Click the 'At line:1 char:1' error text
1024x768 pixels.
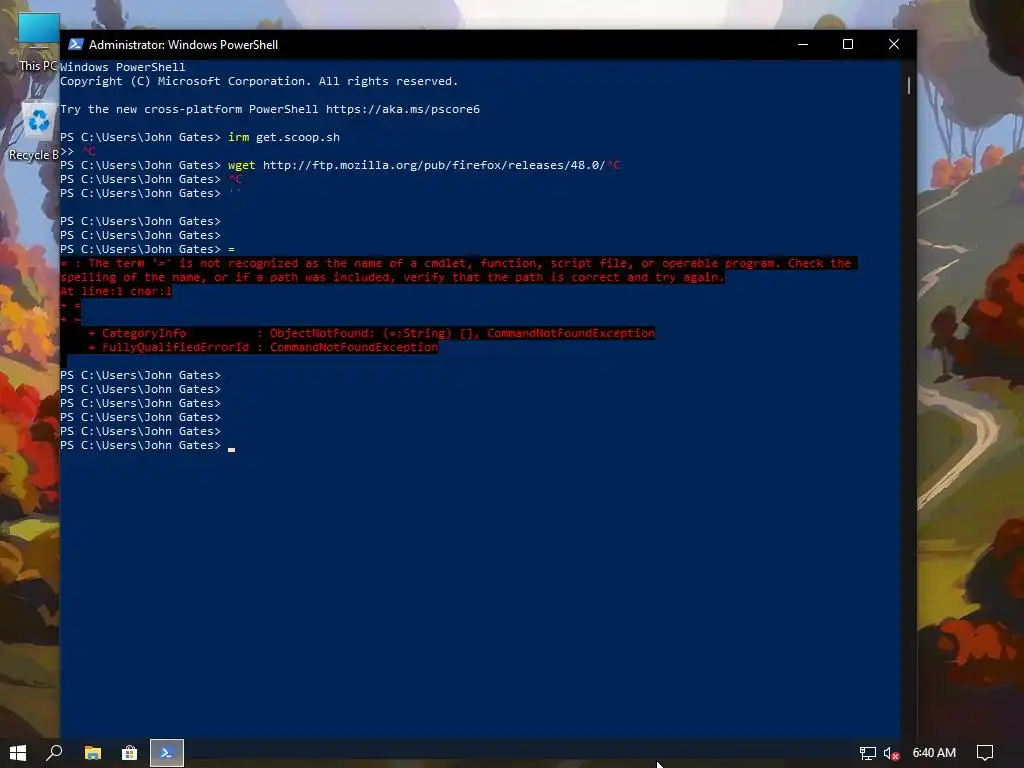click(116, 291)
